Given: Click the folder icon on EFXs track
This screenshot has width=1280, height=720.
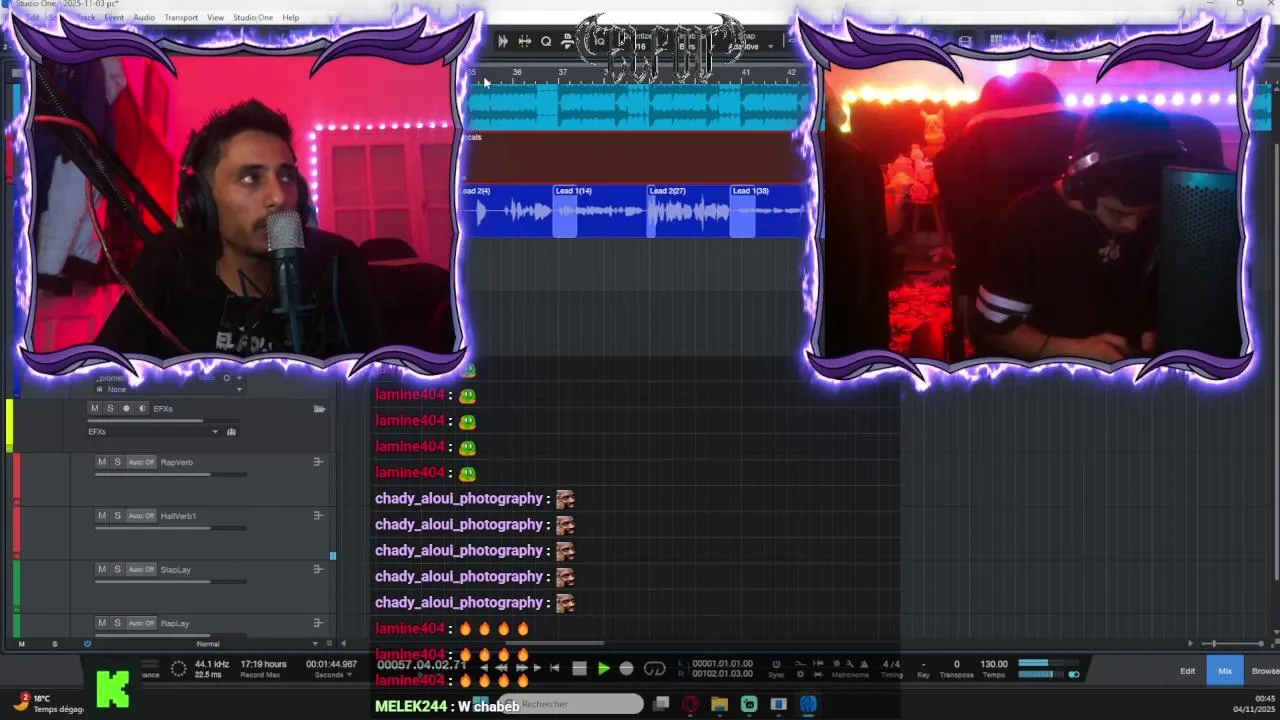Looking at the screenshot, I should (x=319, y=408).
